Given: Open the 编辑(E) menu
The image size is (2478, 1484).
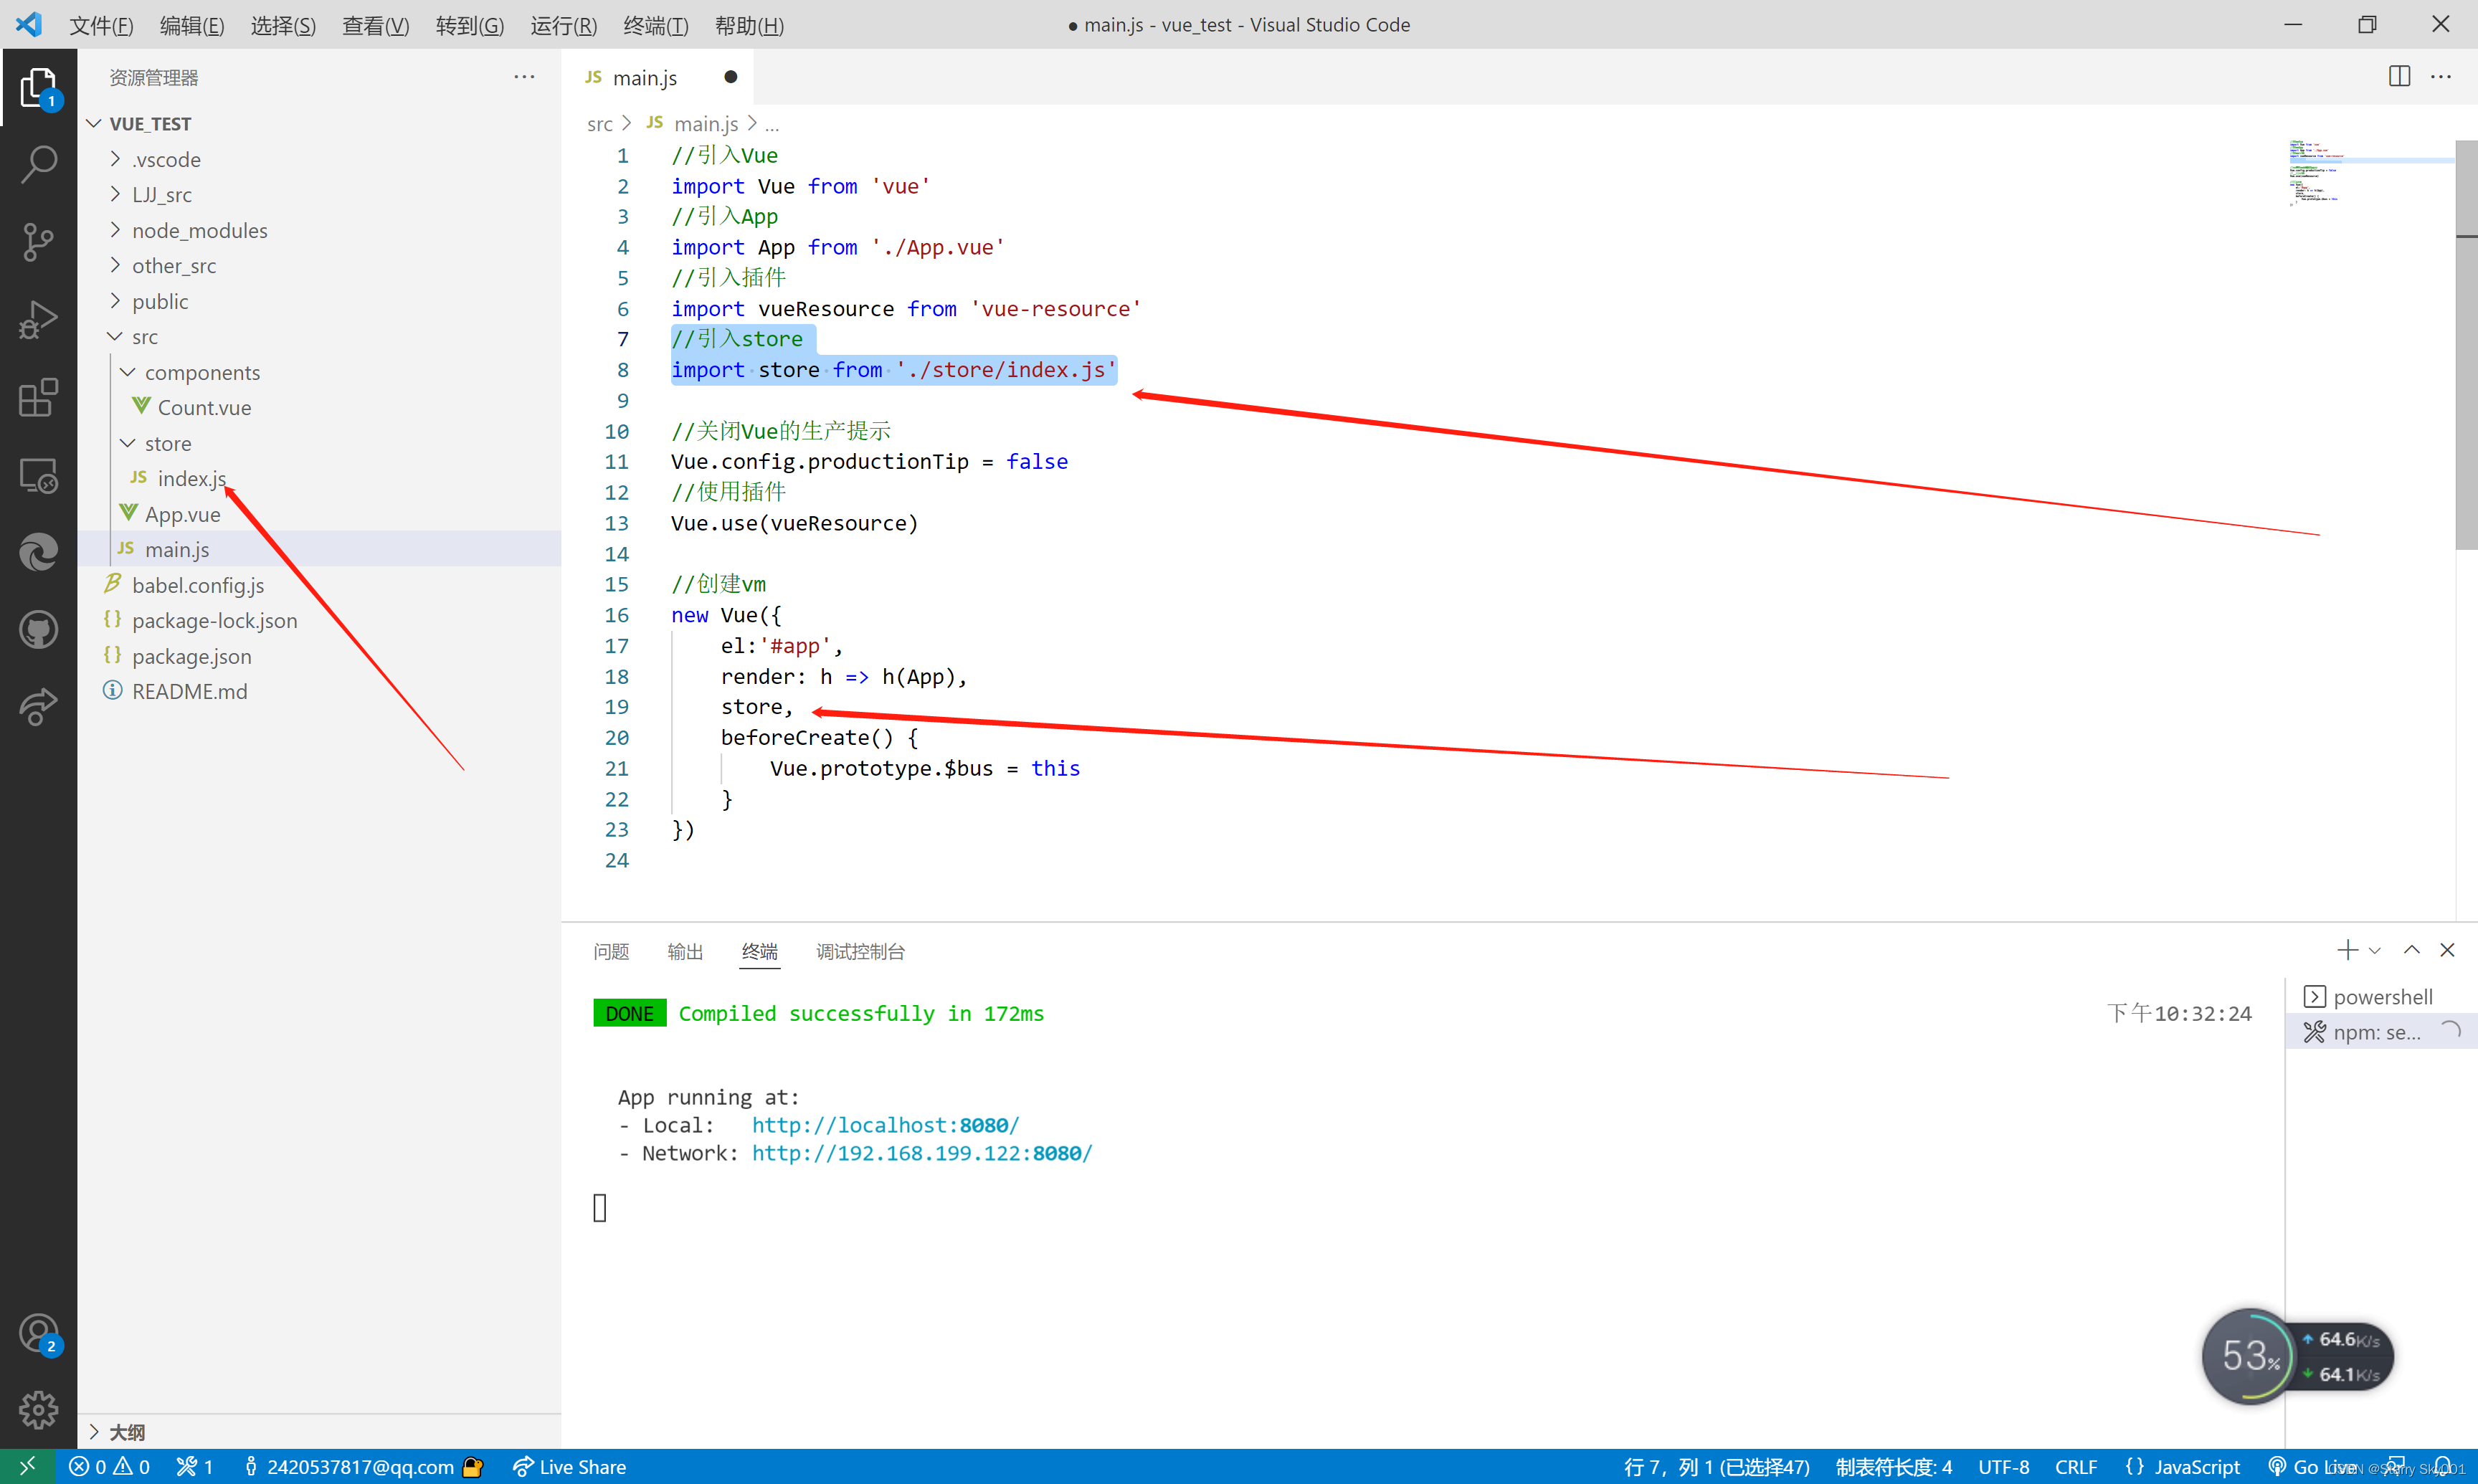Looking at the screenshot, I should click(192, 25).
